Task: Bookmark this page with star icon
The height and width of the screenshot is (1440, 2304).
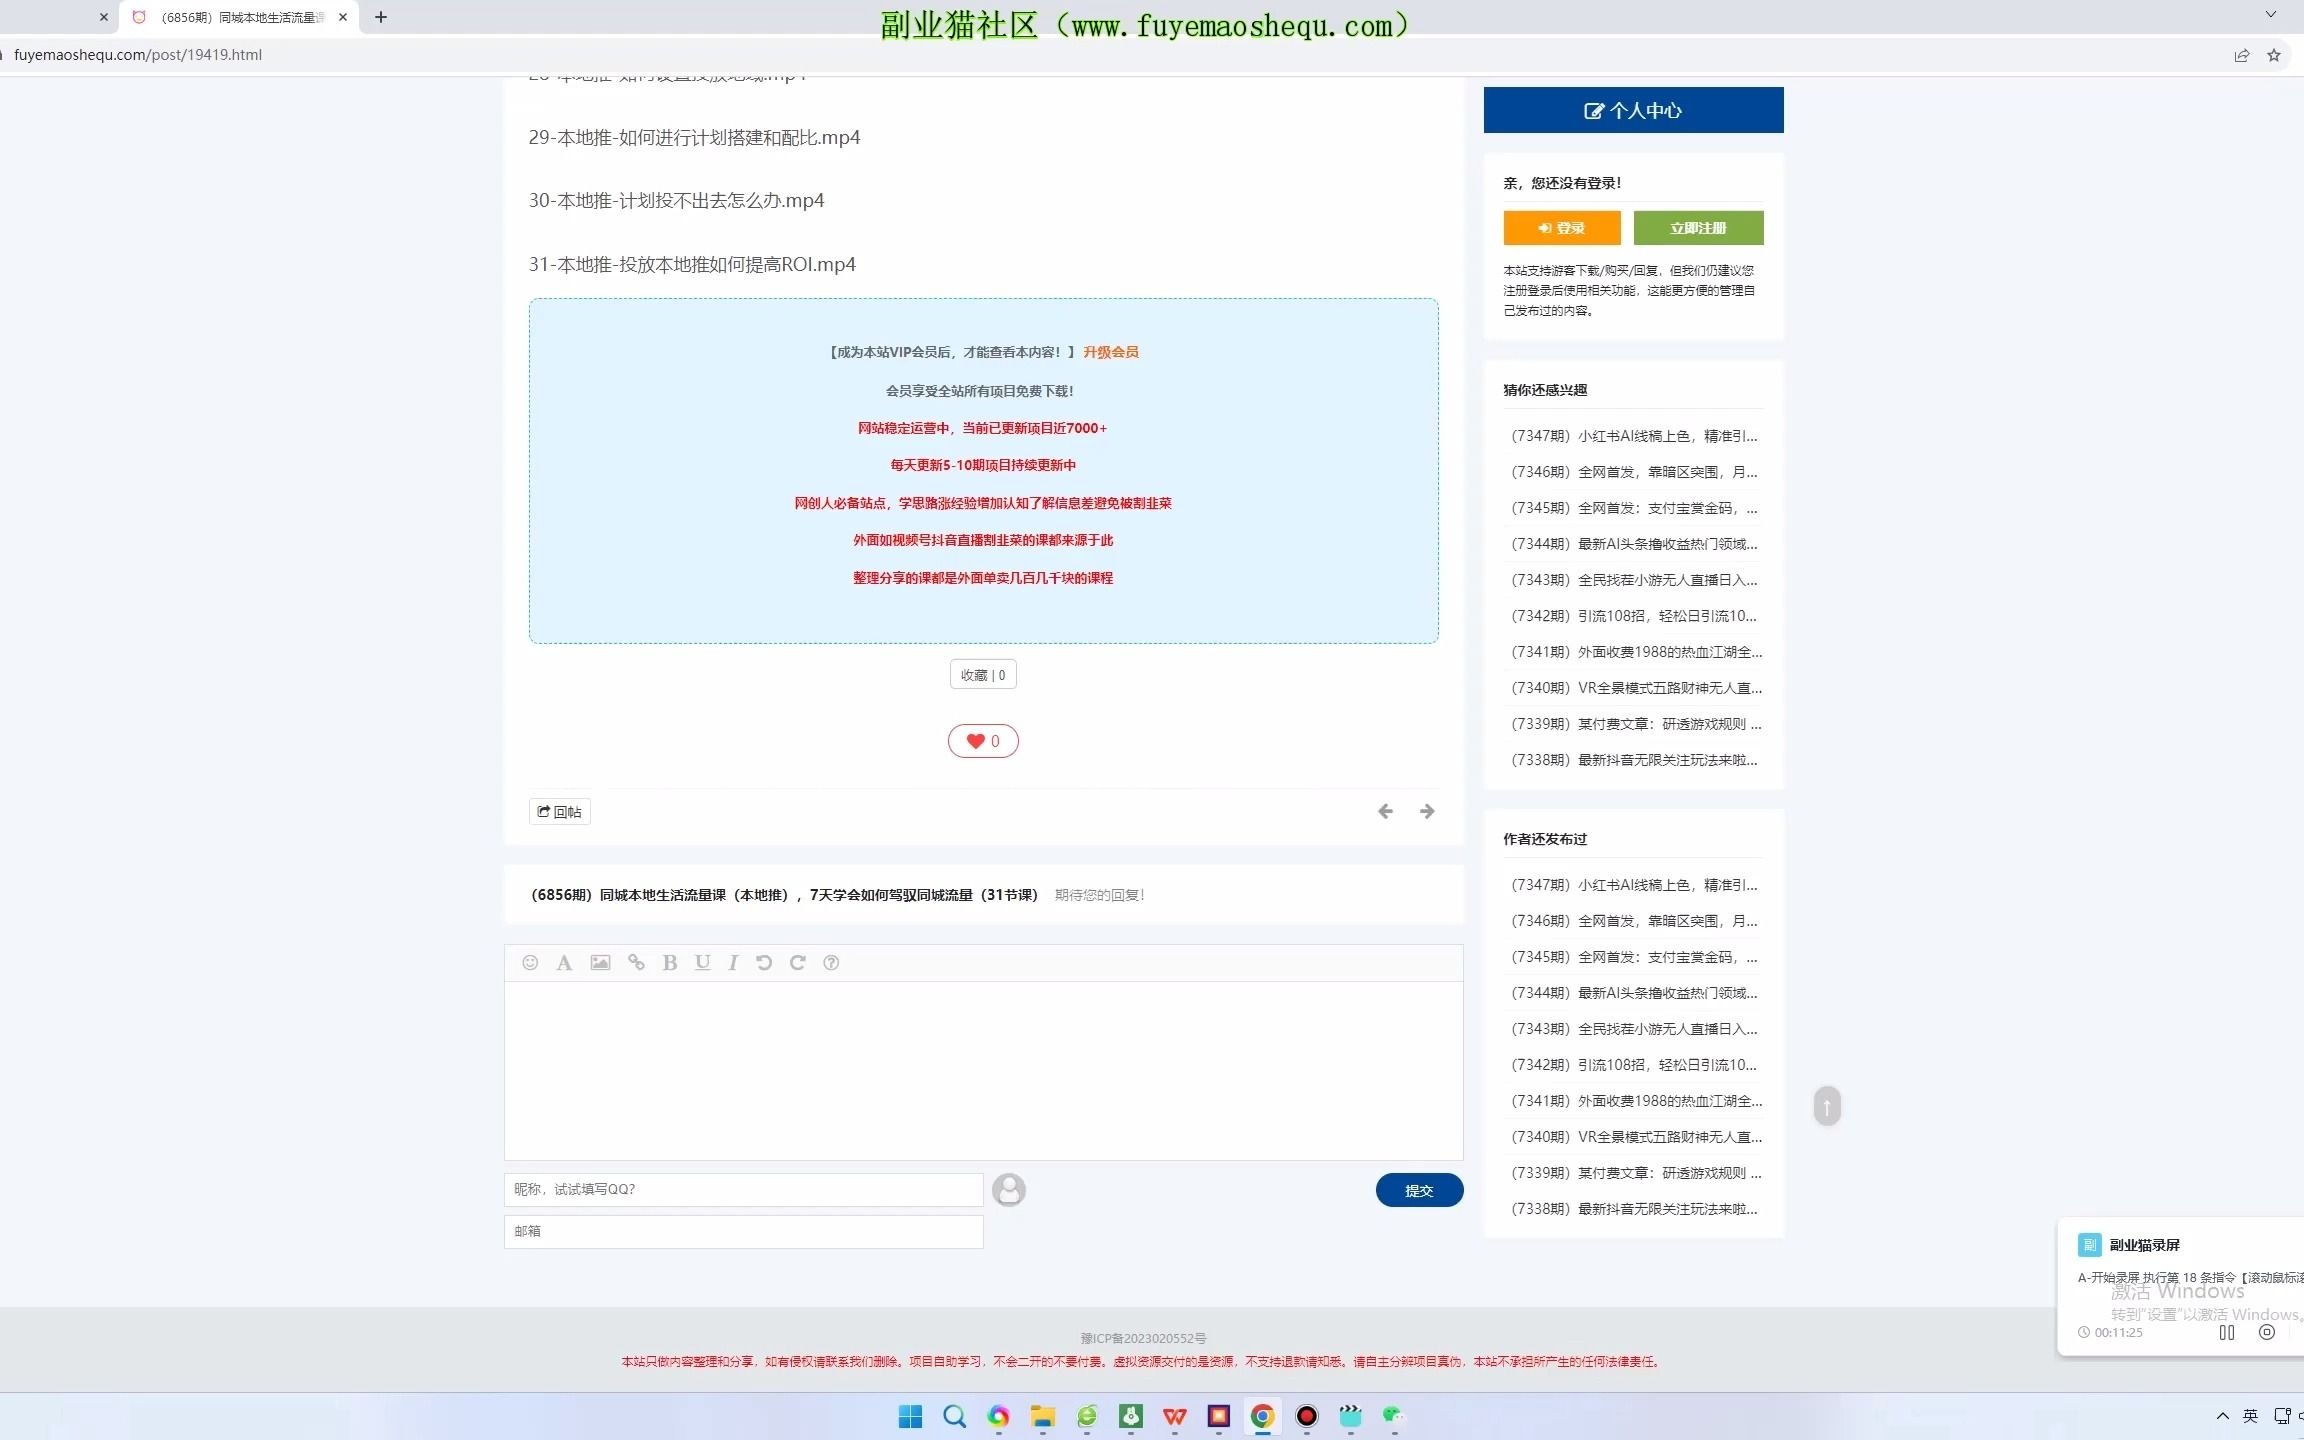Action: (2274, 55)
